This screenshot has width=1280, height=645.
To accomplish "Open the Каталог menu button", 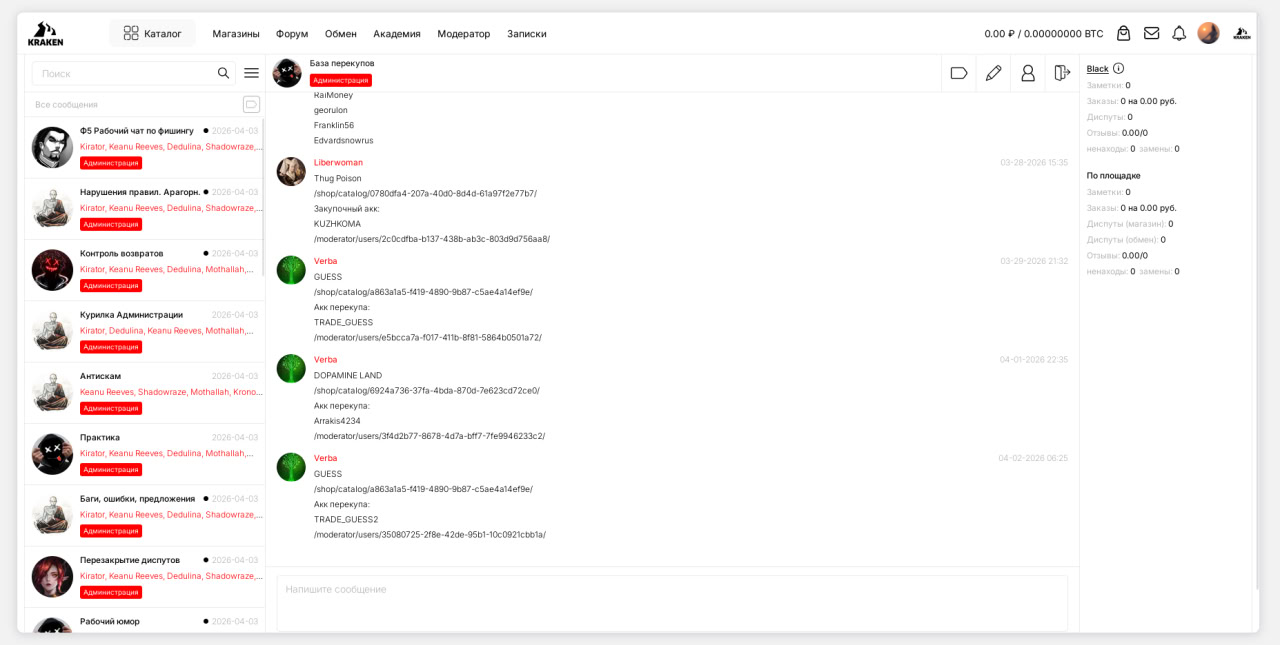I will click(x=152, y=33).
